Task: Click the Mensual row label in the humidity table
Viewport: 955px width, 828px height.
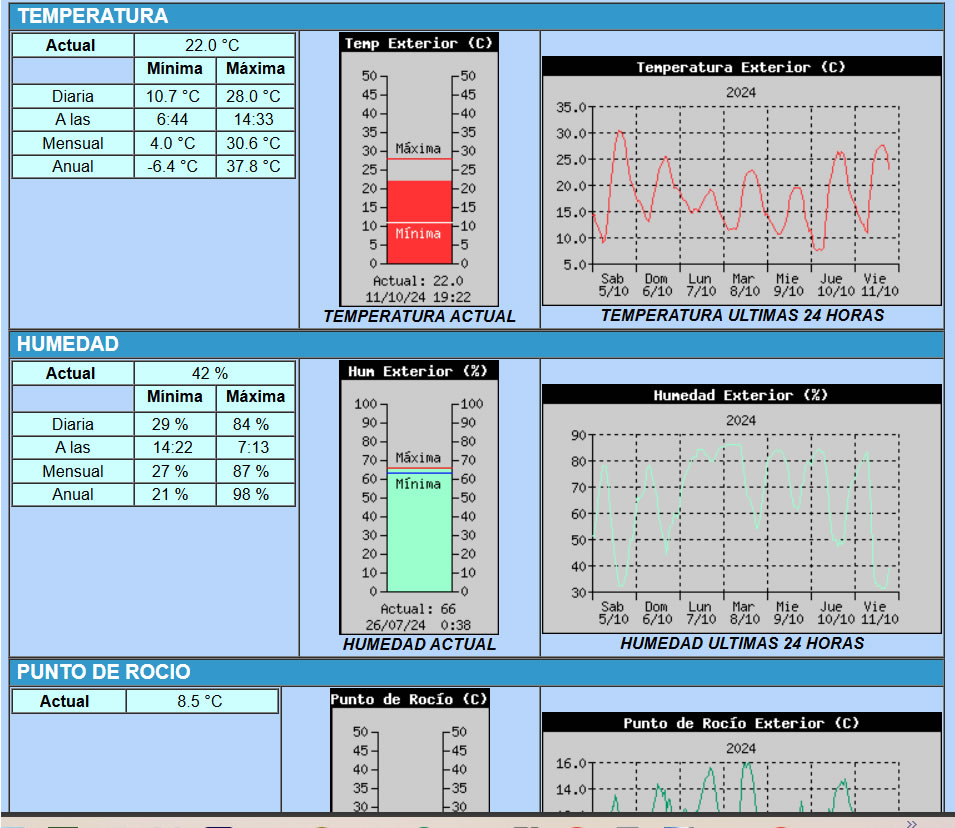Action: tap(72, 471)
